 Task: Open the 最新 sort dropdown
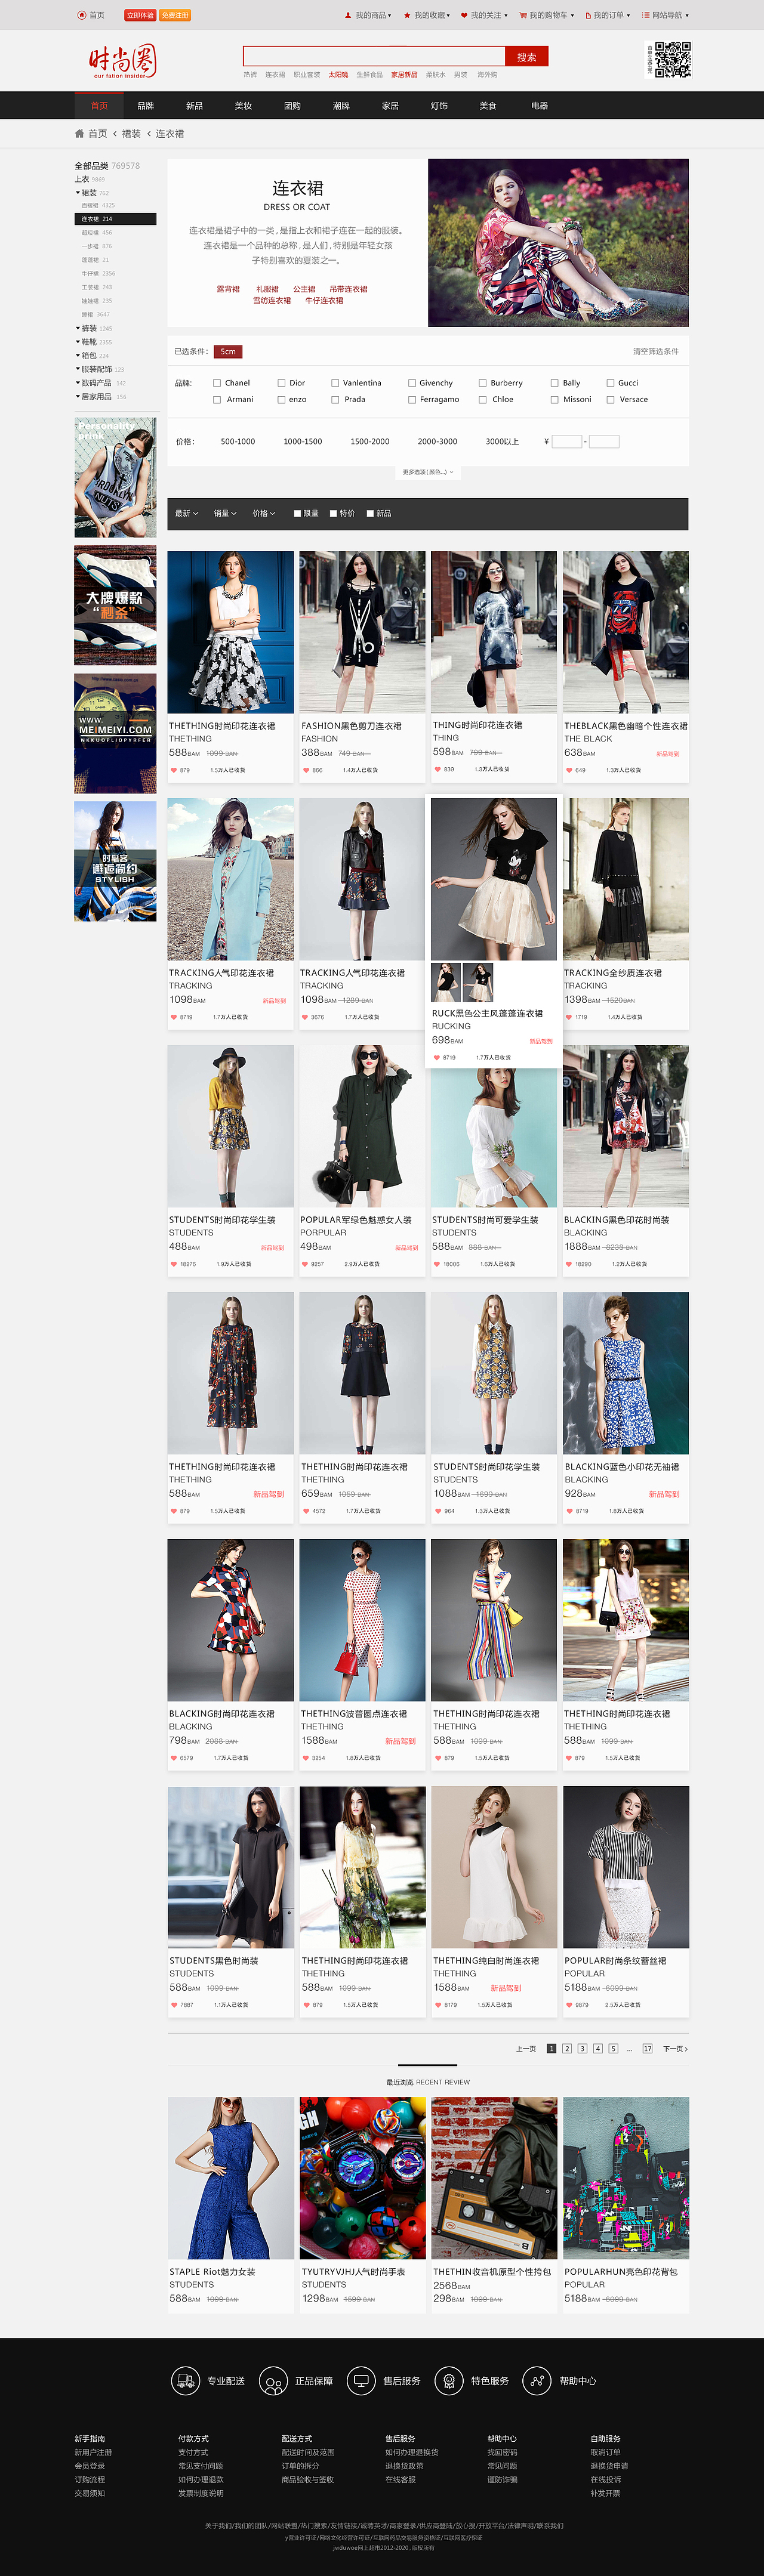tap(187, 514)
